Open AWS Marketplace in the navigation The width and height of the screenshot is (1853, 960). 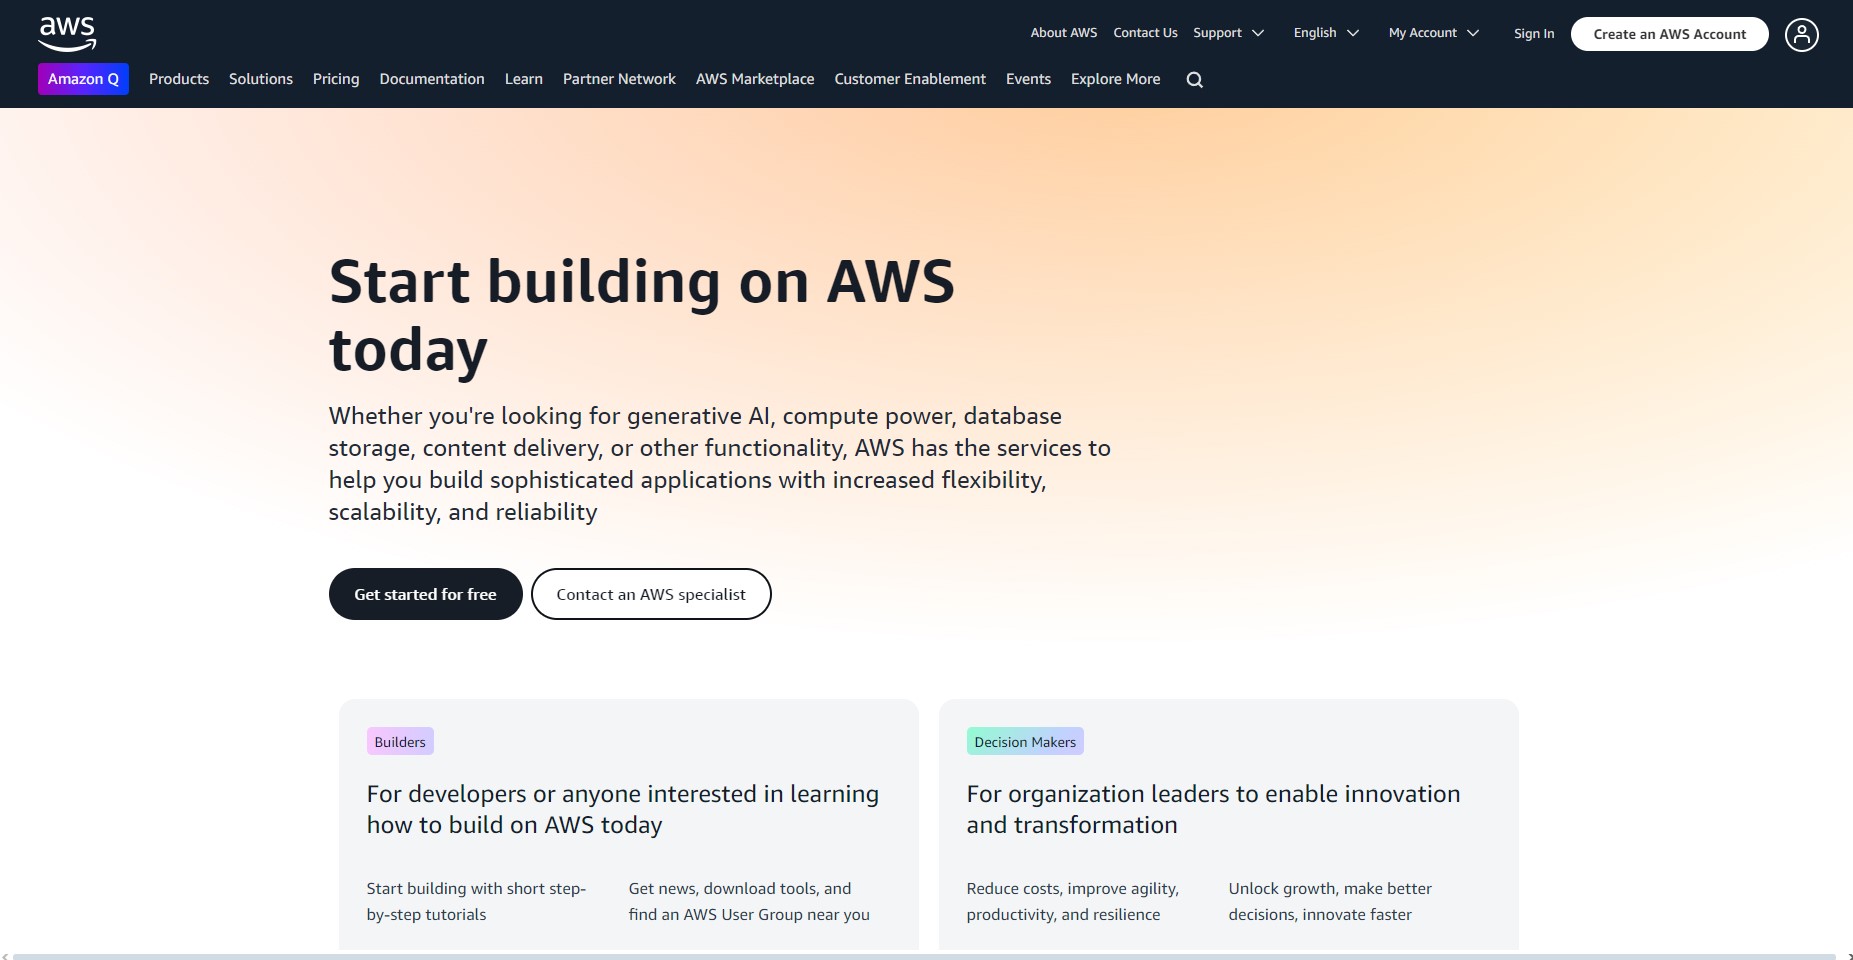pos(755,79)
